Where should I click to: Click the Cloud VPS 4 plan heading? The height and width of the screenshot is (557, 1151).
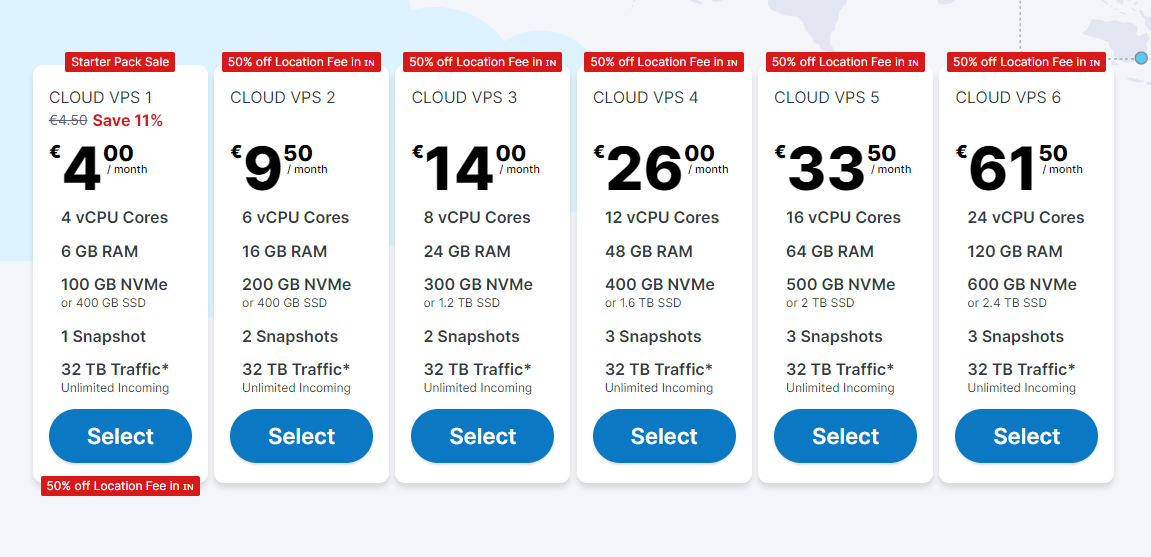click(x=645, y=97)
